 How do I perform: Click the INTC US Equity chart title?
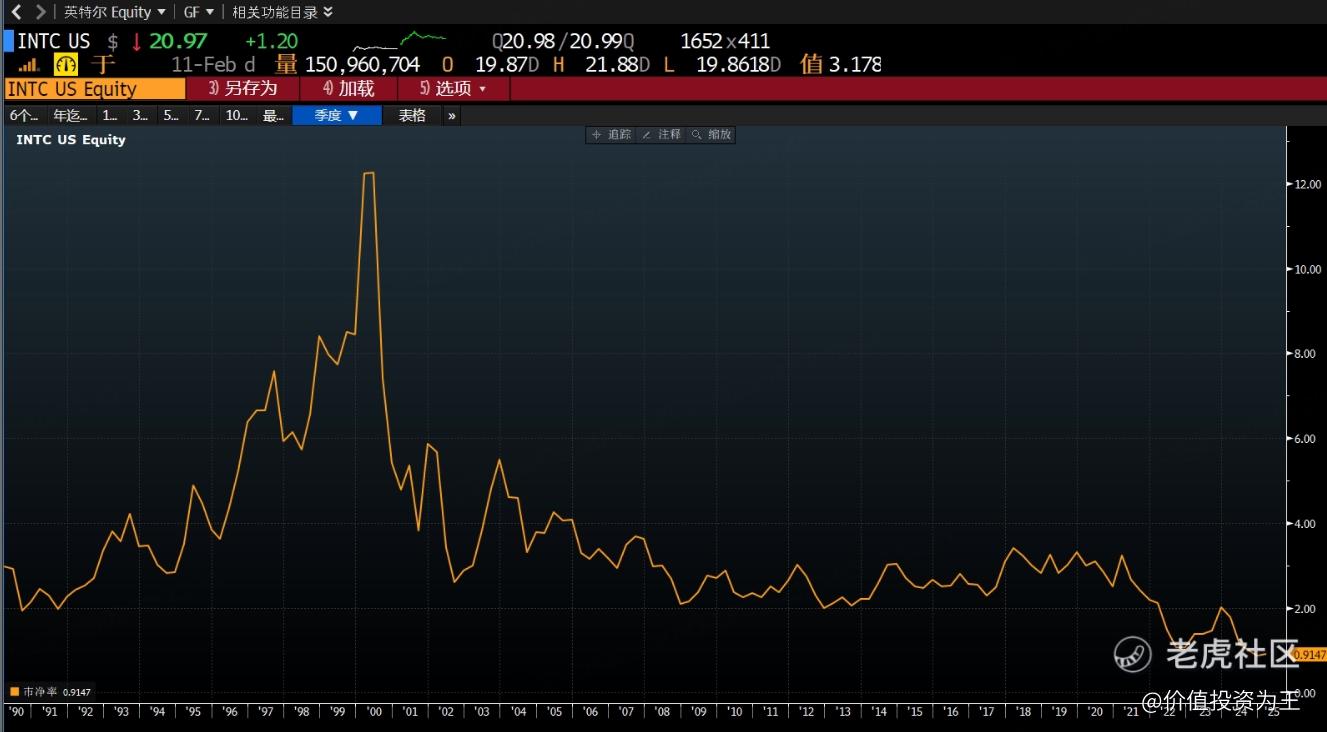71,140
